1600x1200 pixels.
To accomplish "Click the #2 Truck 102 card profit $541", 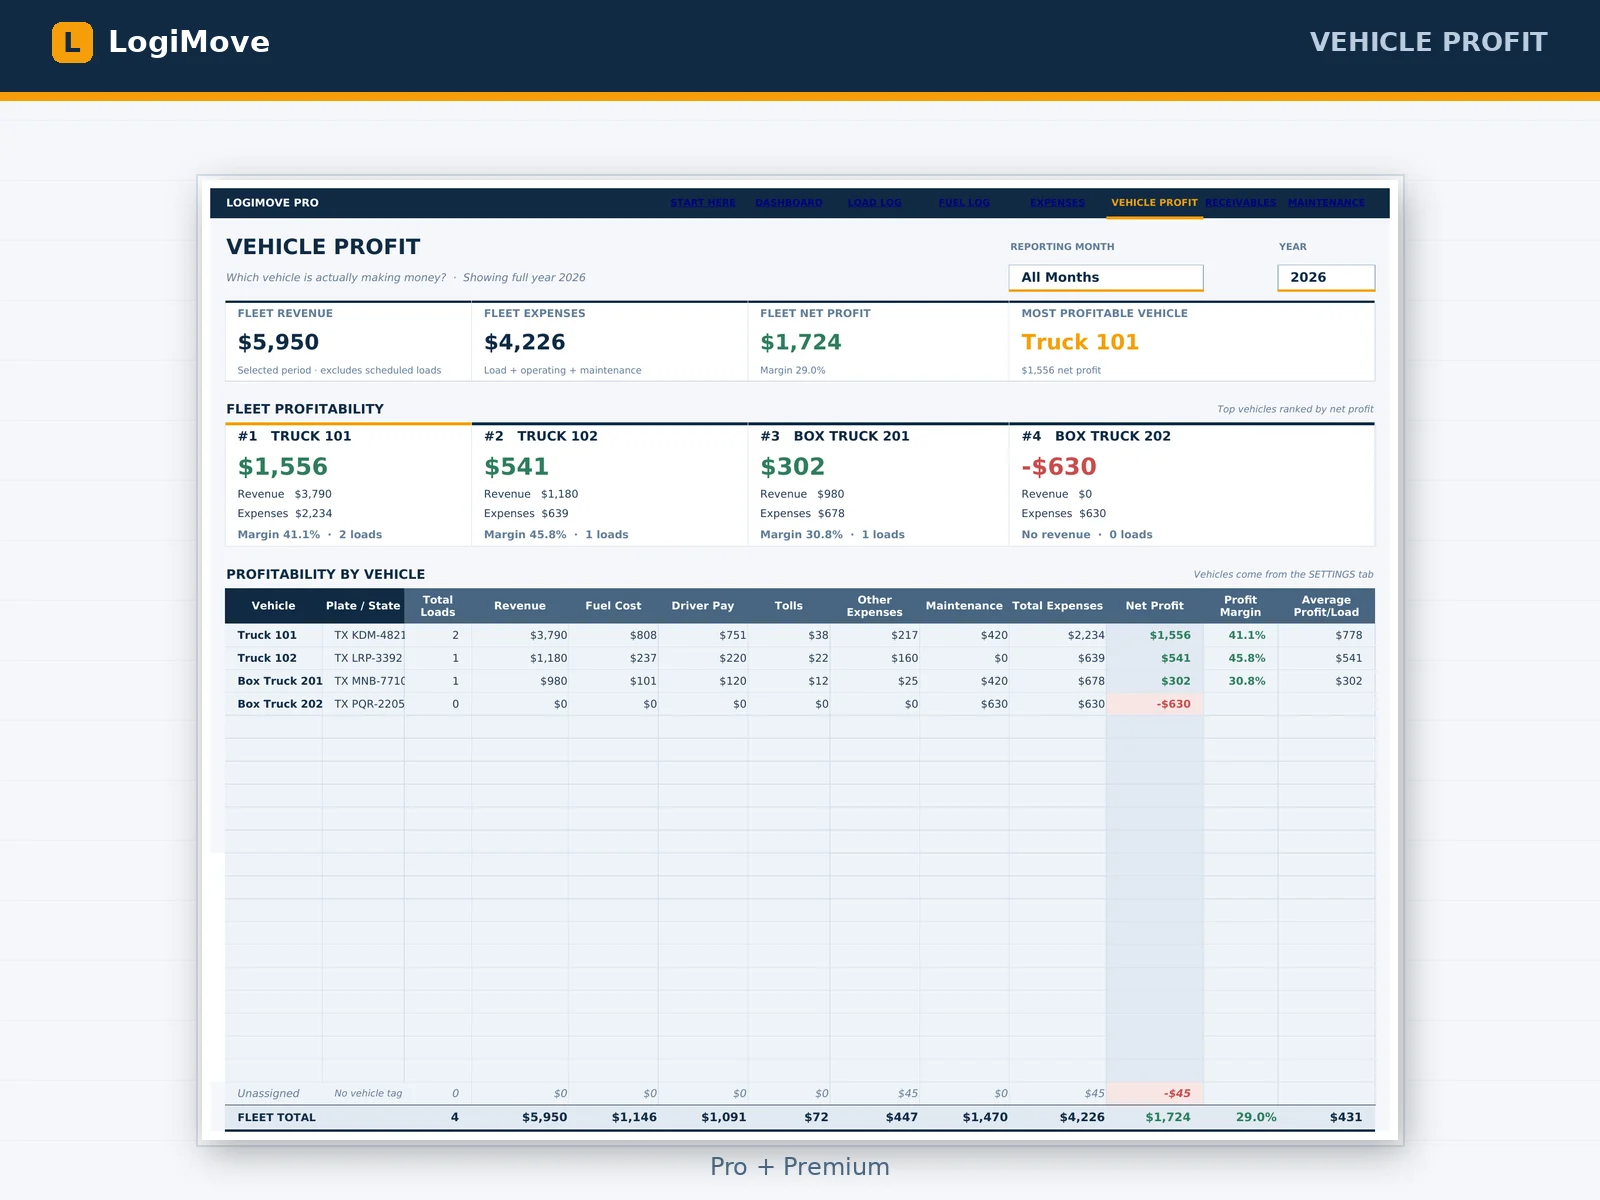I will [516, 467].
